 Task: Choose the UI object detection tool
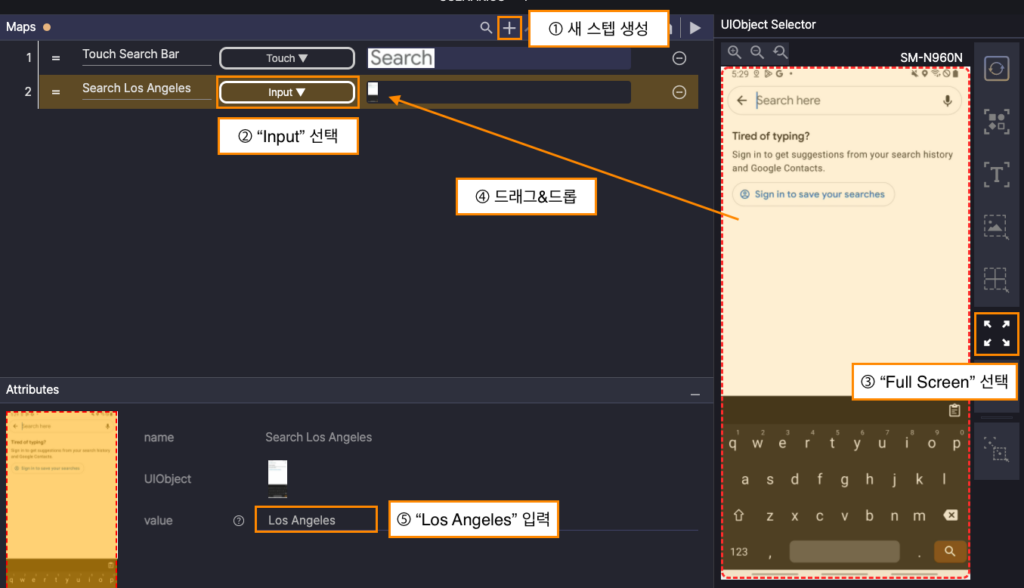pos(996,121)
